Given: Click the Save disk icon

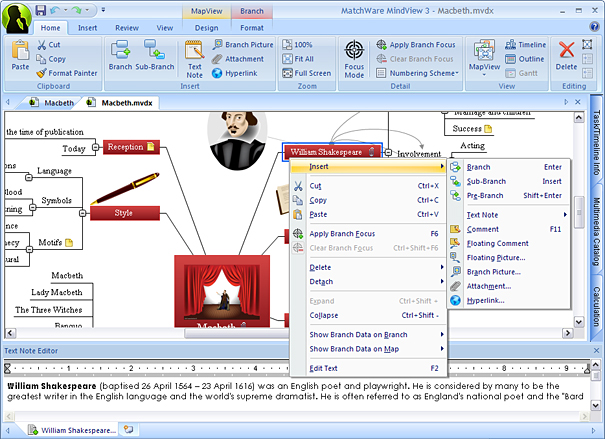Looking at the screenshot, I should [x=41, y=10].
